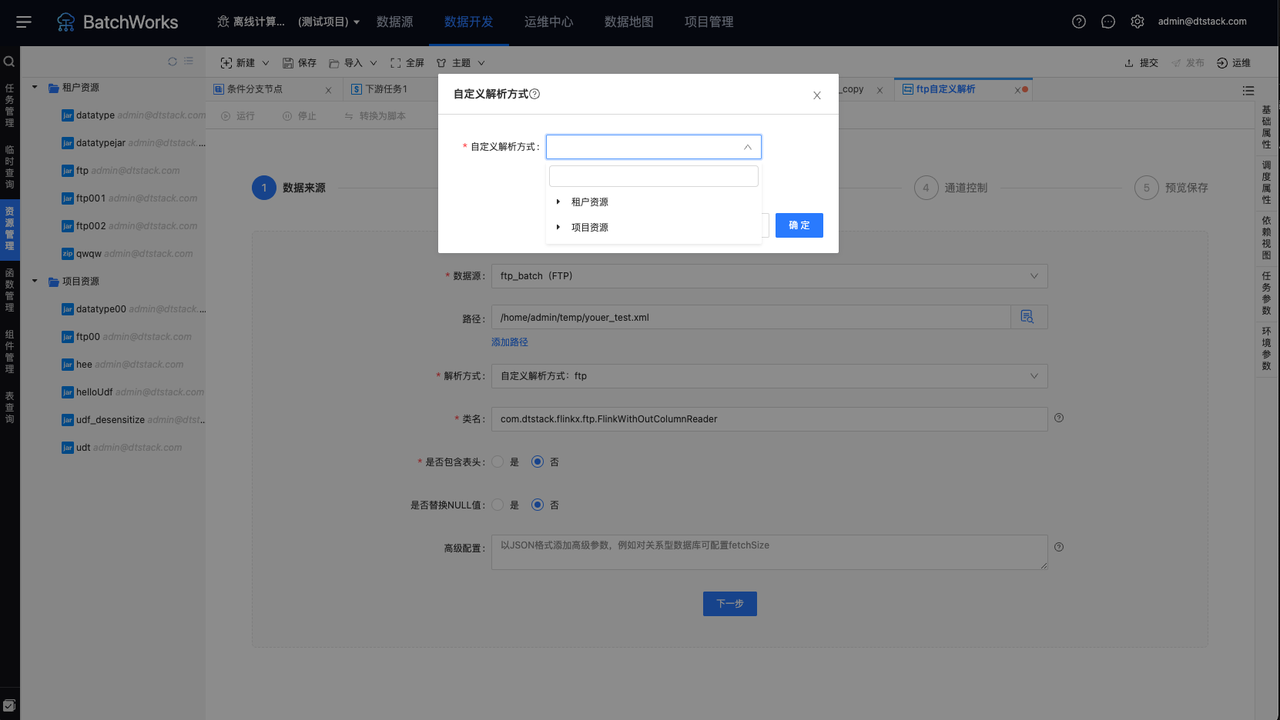This screenshot has width=1280, height=720.
Task: Refresh the resource tree via refresh icon
Action: point(172,62)
